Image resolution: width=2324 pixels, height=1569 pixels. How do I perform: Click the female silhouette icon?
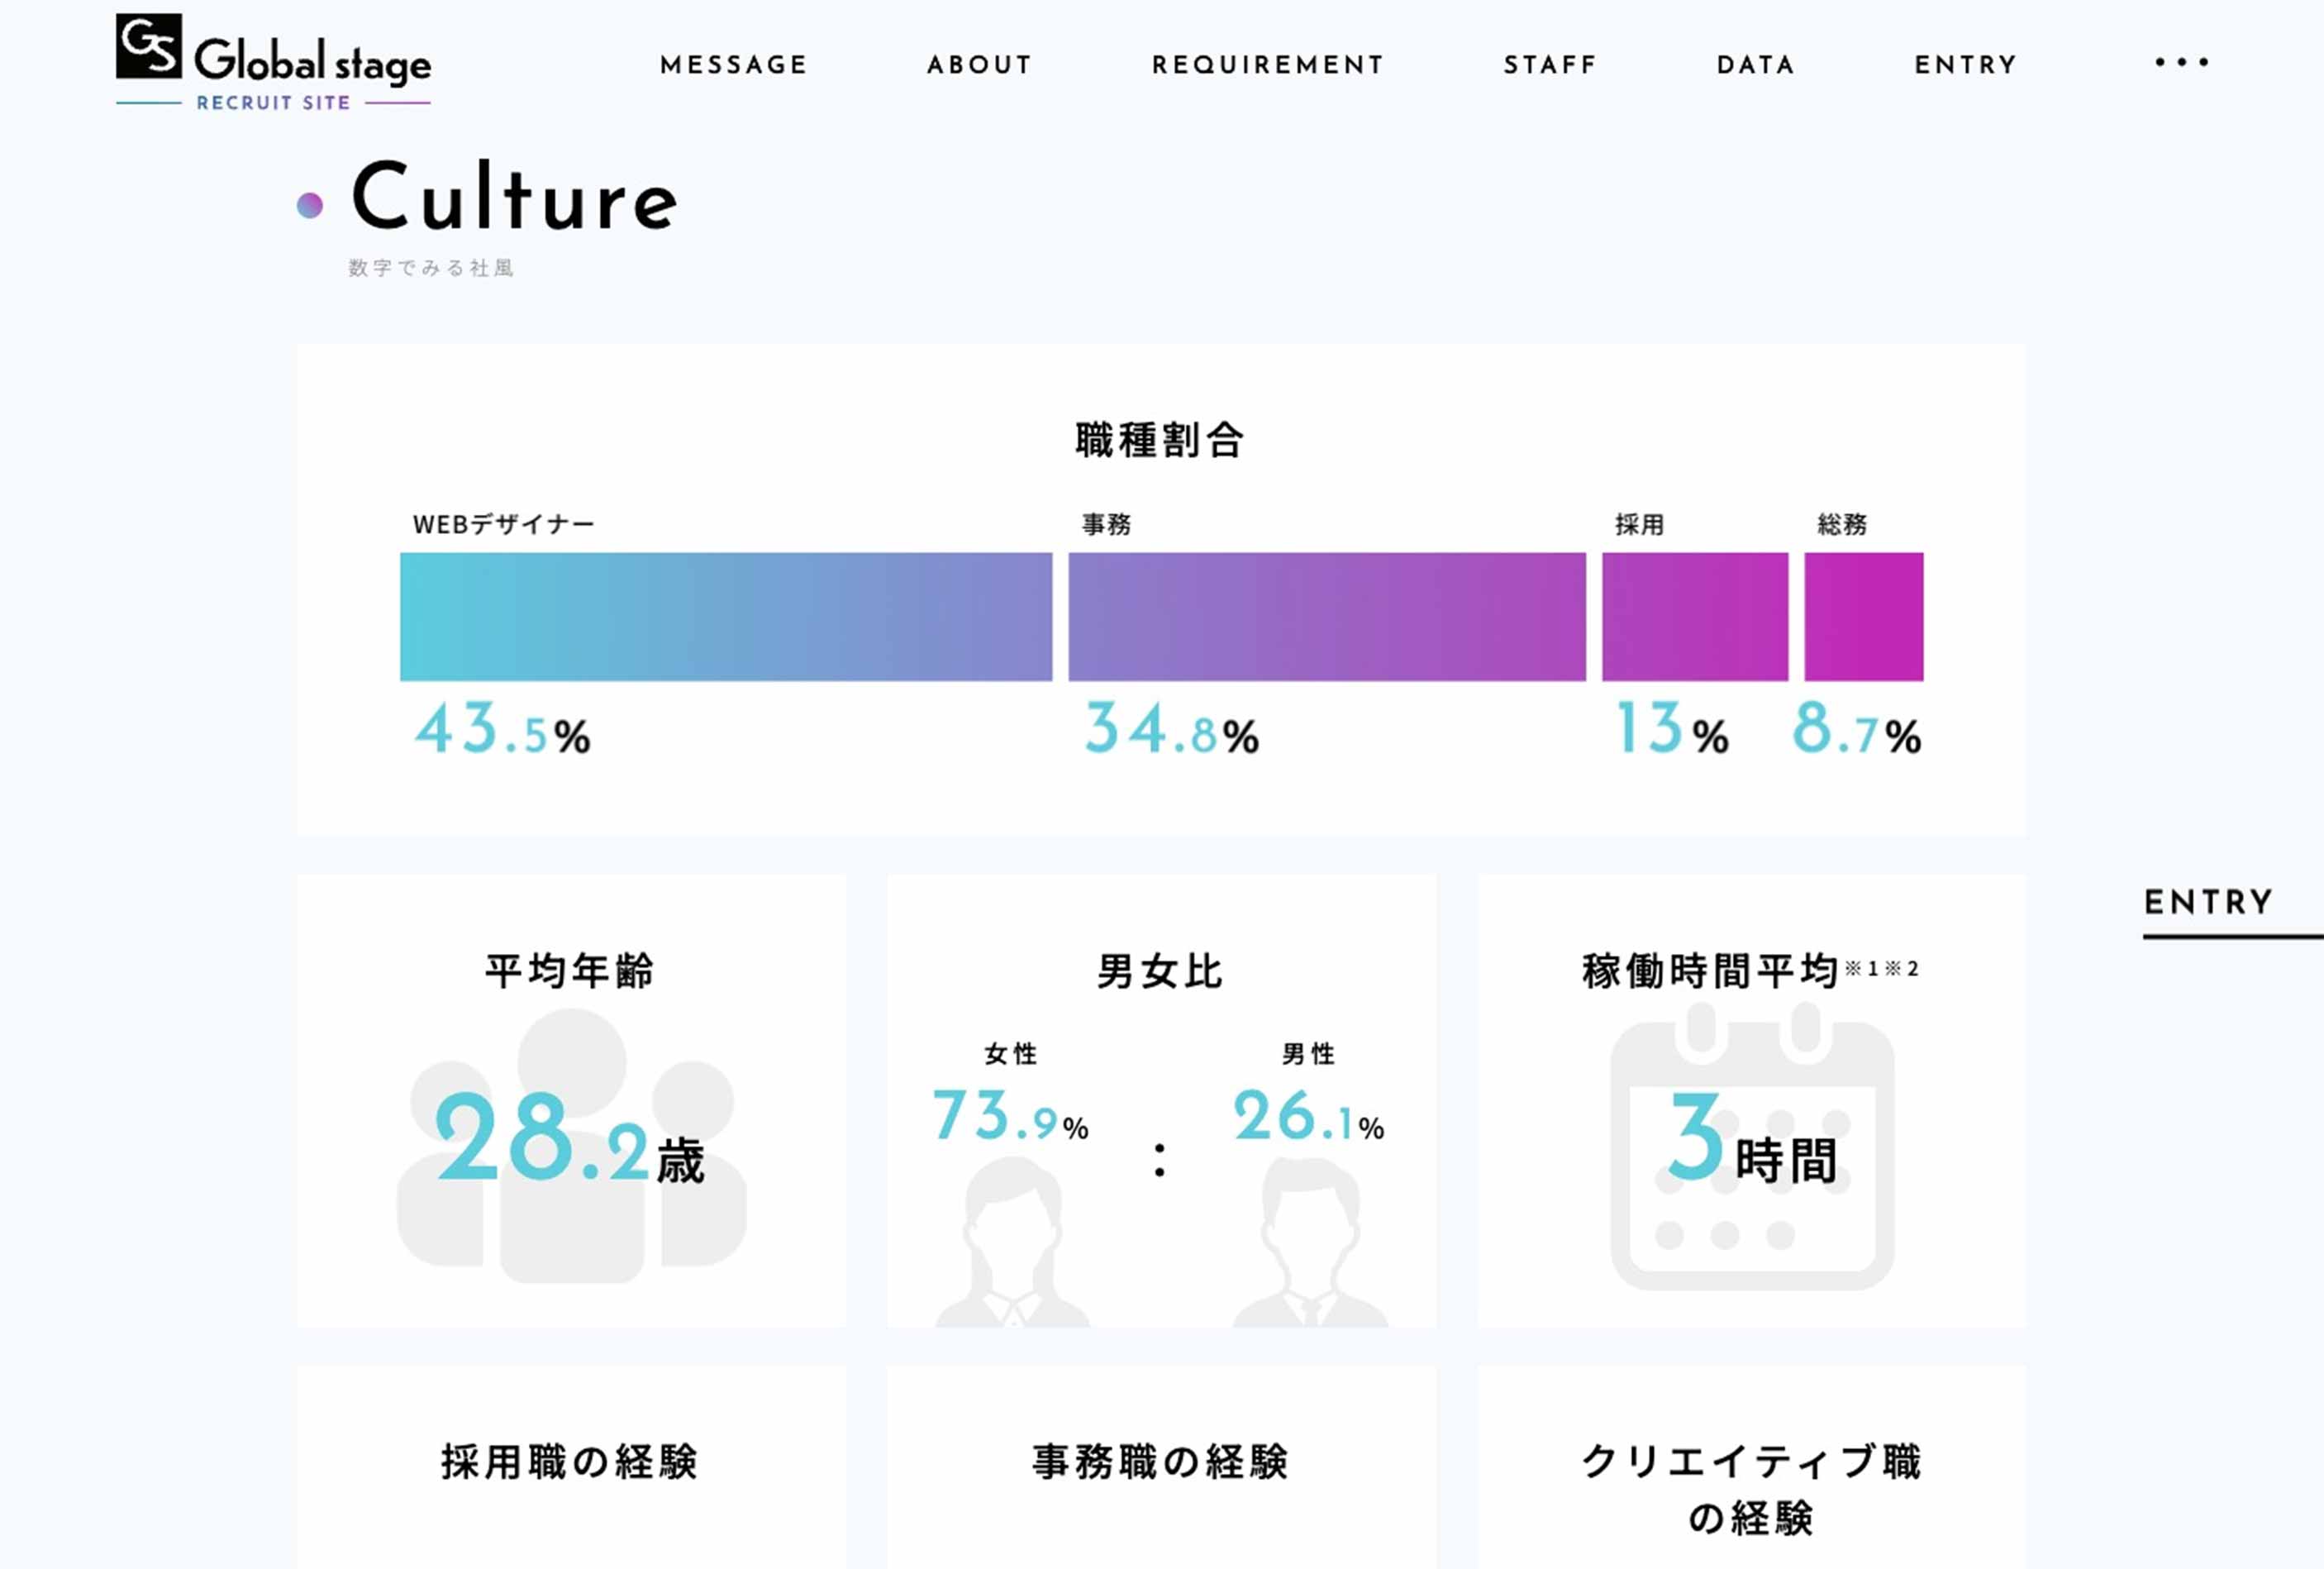pos(1012,1243)
